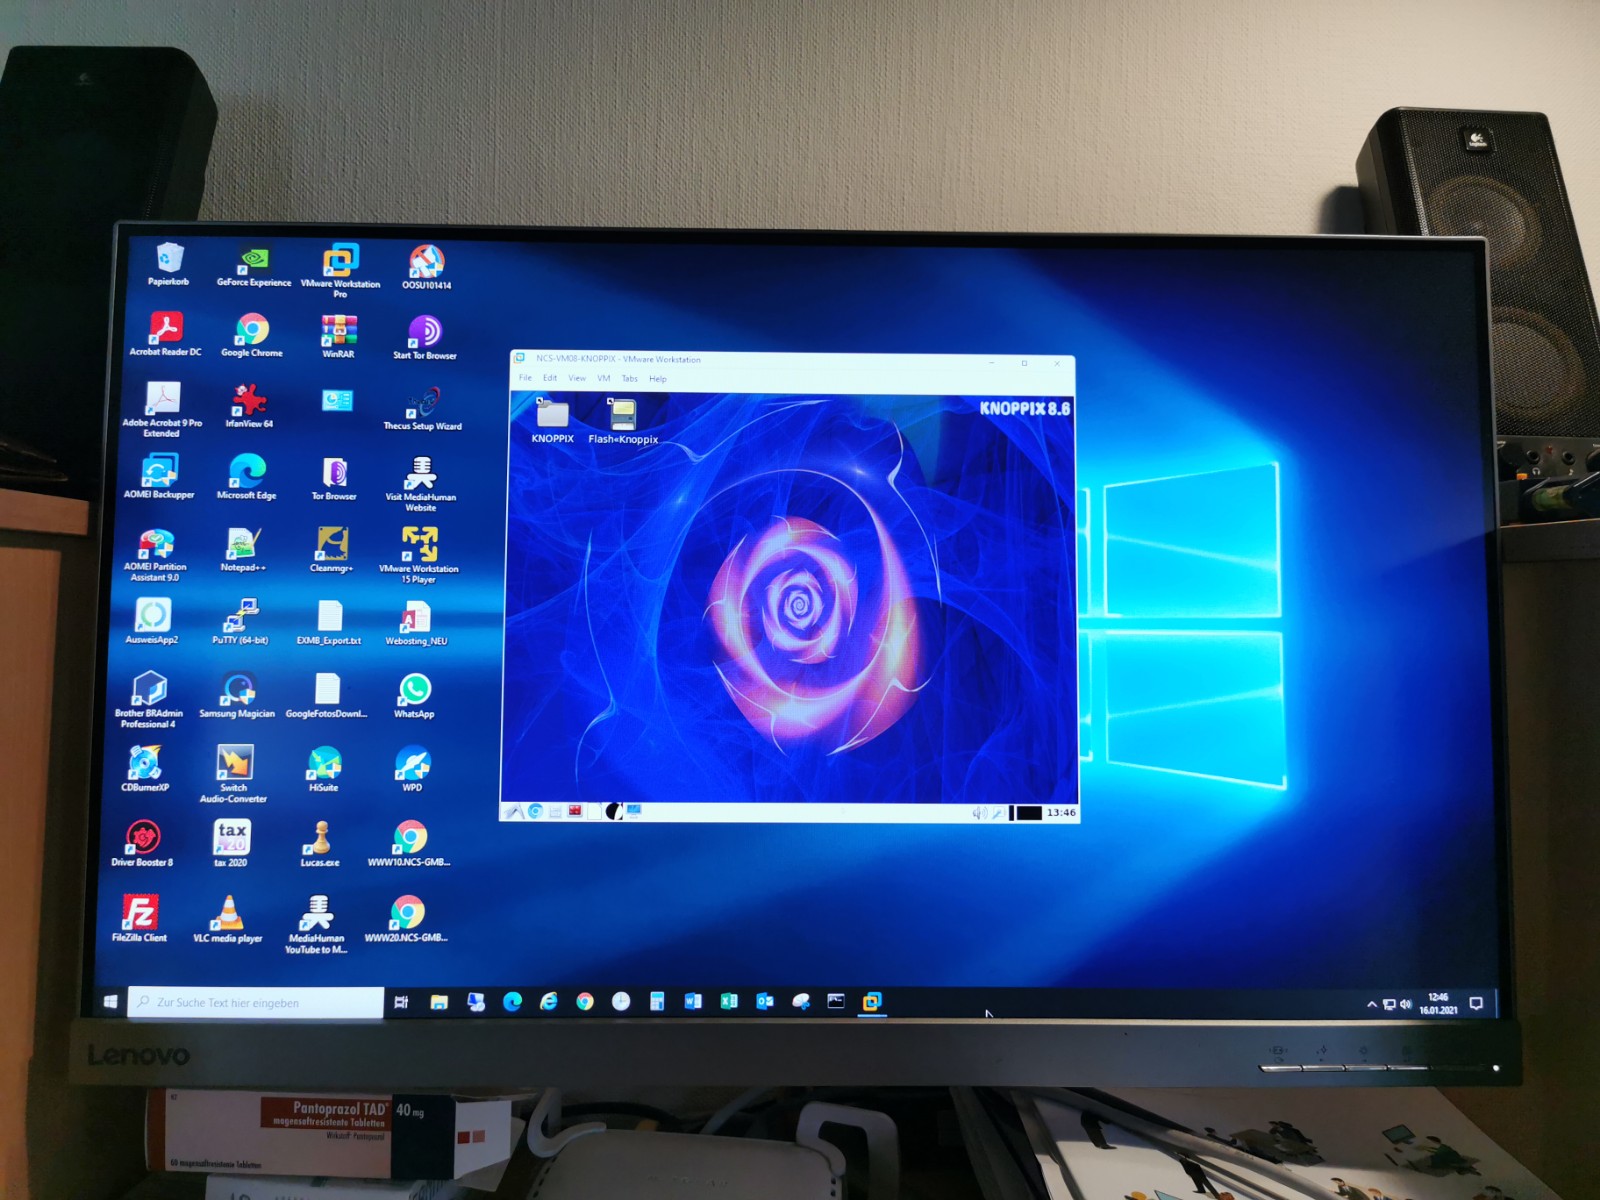Viewport: 1600px width, 1200px height.
Task: Click VMware Workstation icon in taskbar
Action: click(x=872, y=1001)
